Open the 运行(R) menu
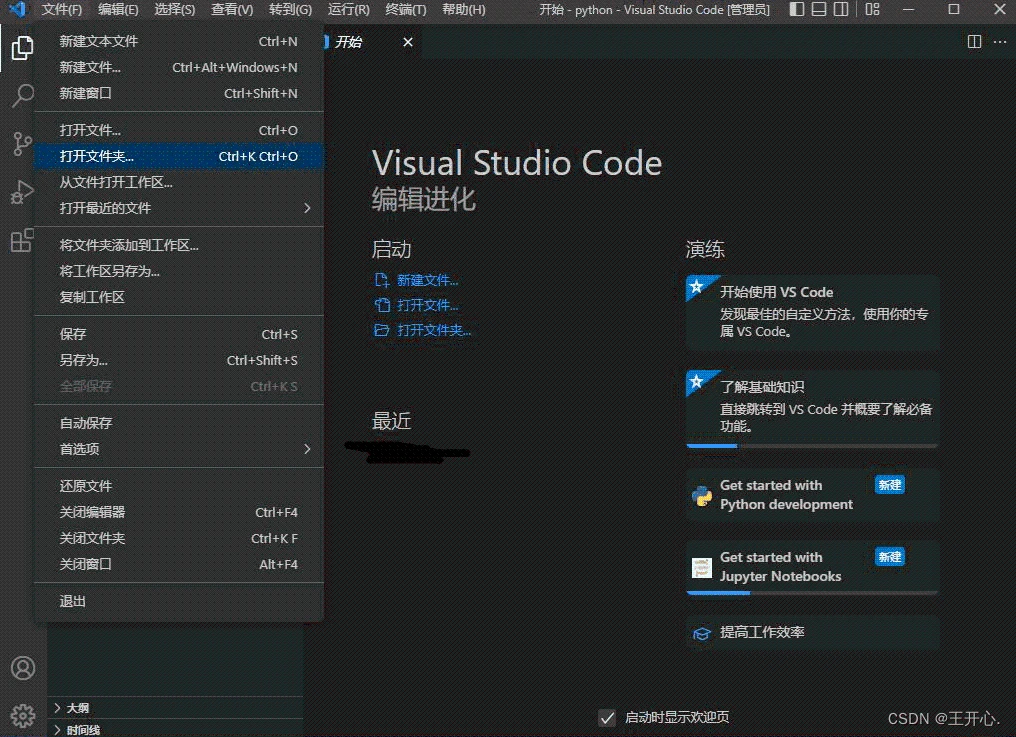Image resolution: width=1016 pixels, height=737 pixels. point(349,10)
